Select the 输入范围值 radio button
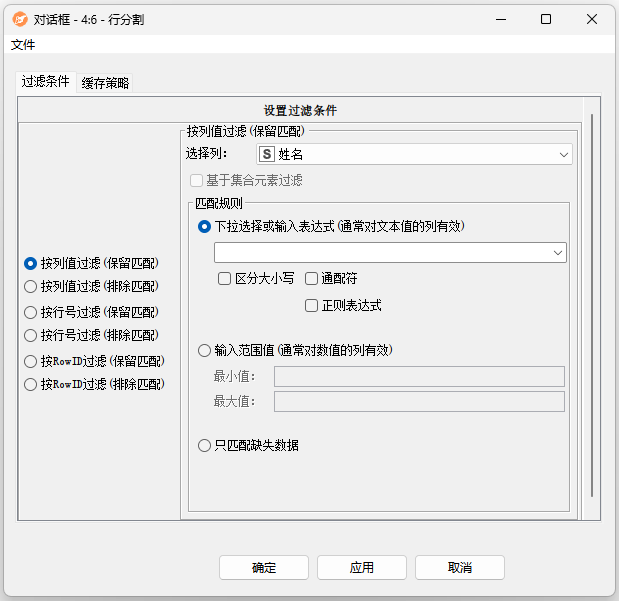Image resolution: width=619 pixels, height=601 pixels. 205,350
